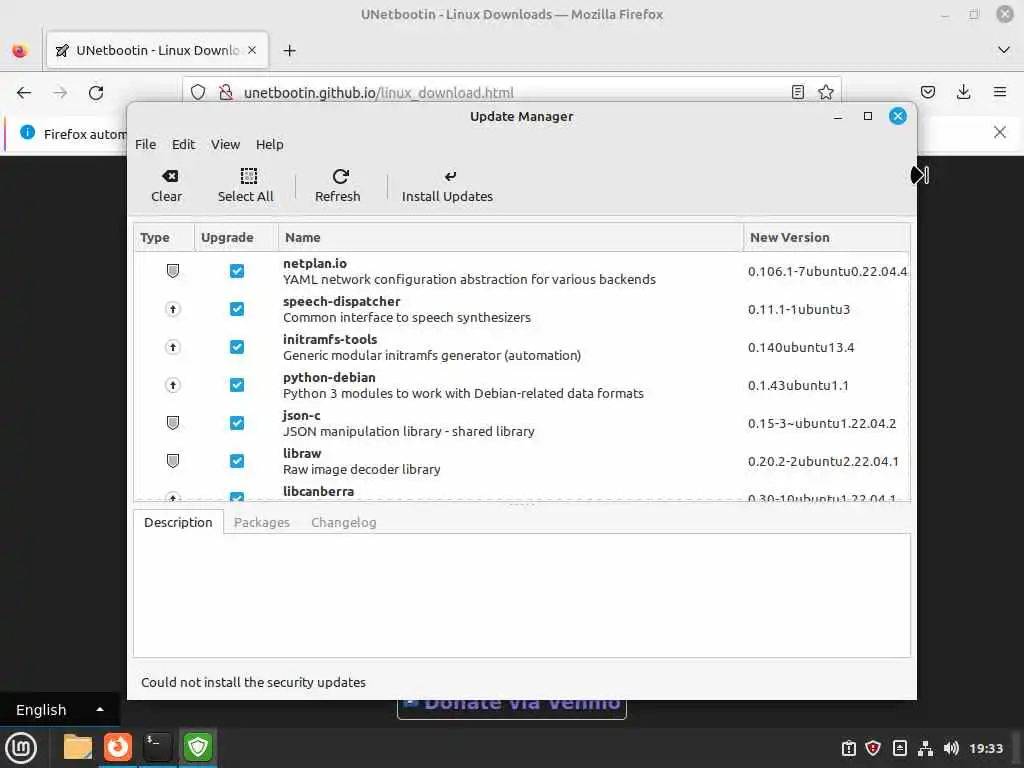Image resolution: width=1024 pixels, height=768 pixels.
Task: Click the insecure connection lock icon
Action: [x=225, y=92]
